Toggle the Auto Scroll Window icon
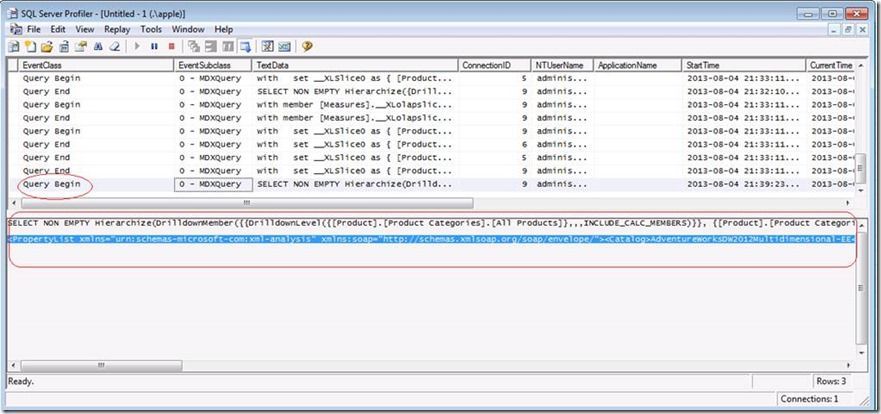This screenshot has height=414, width=881. [x=245, y=46]
